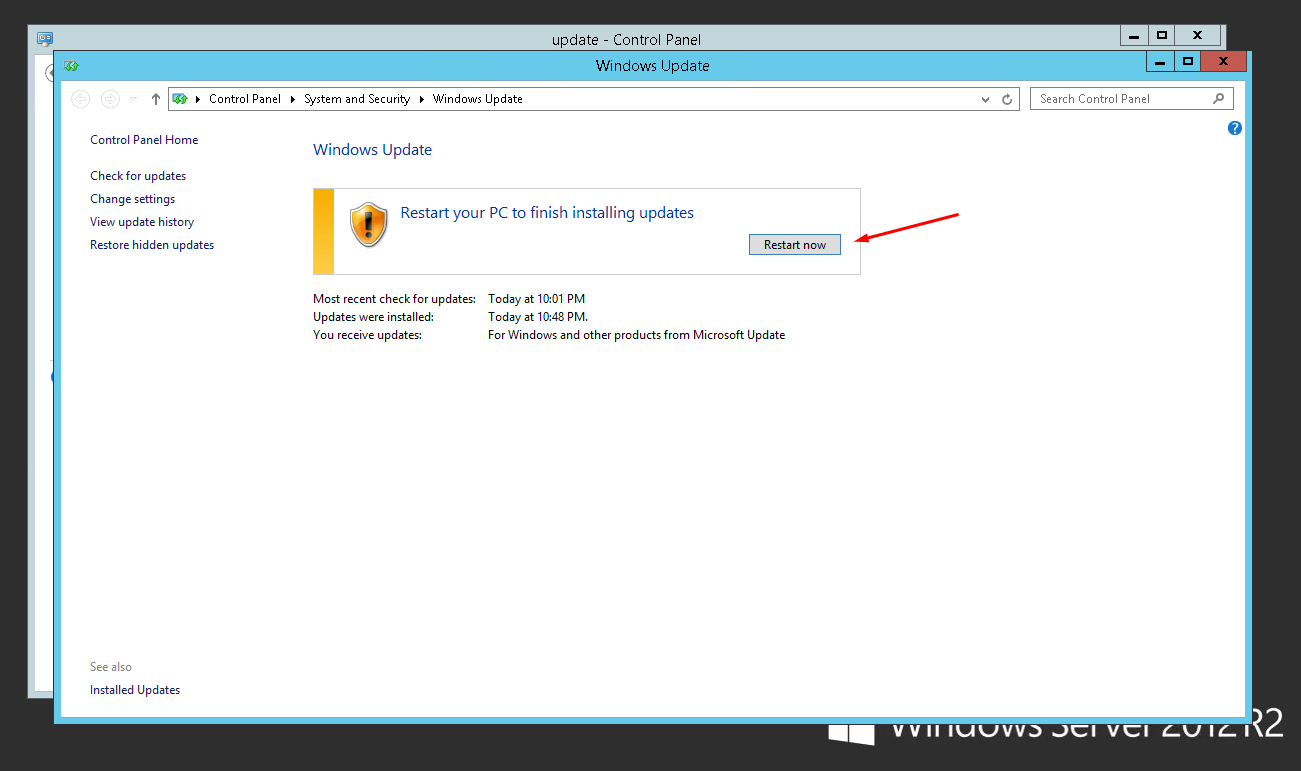The image size is (1301, 771).
Task: Click the Restart now button
Action: pyautogui.click(x=794, y=245)
